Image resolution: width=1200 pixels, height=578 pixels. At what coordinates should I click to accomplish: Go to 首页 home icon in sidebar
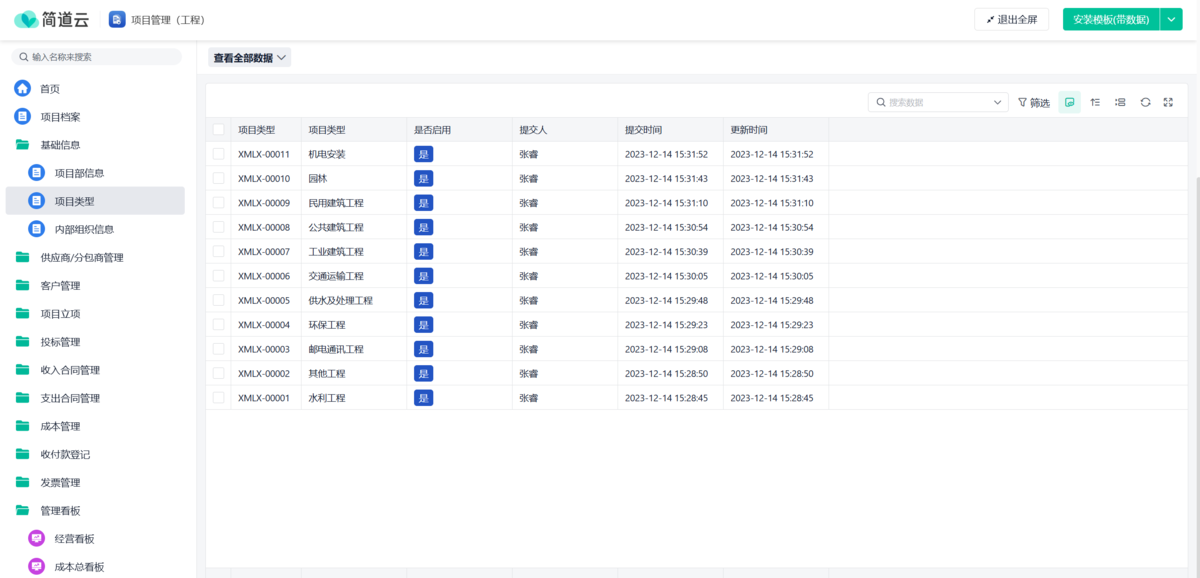[x=23, y=89]
